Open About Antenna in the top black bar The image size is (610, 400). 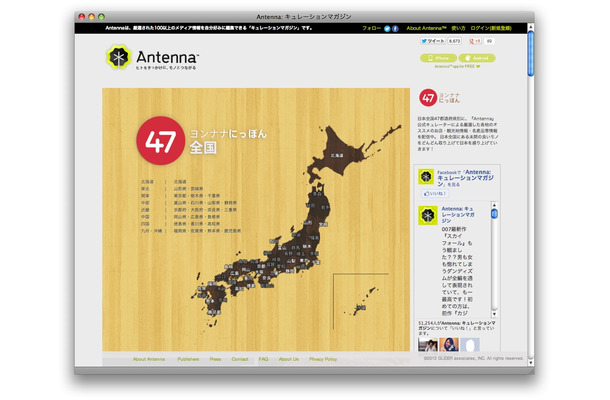[426, 28]
